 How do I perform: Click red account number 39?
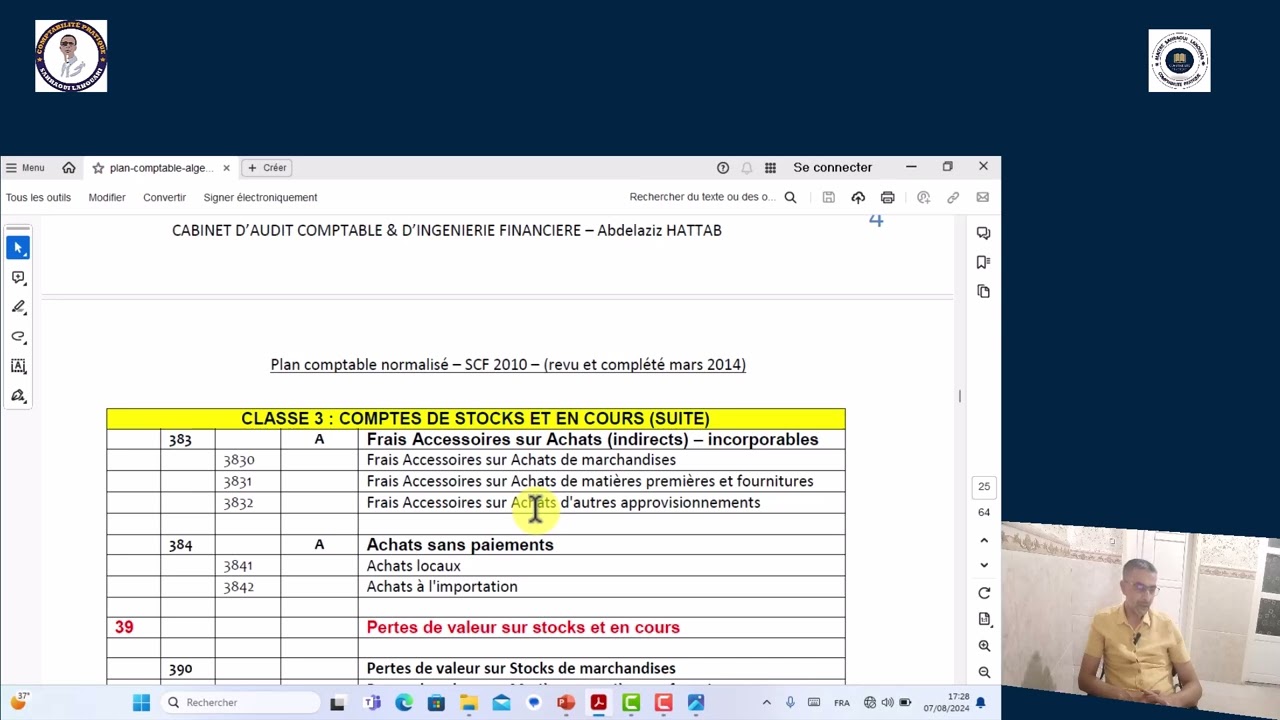[x=124, y=627]
